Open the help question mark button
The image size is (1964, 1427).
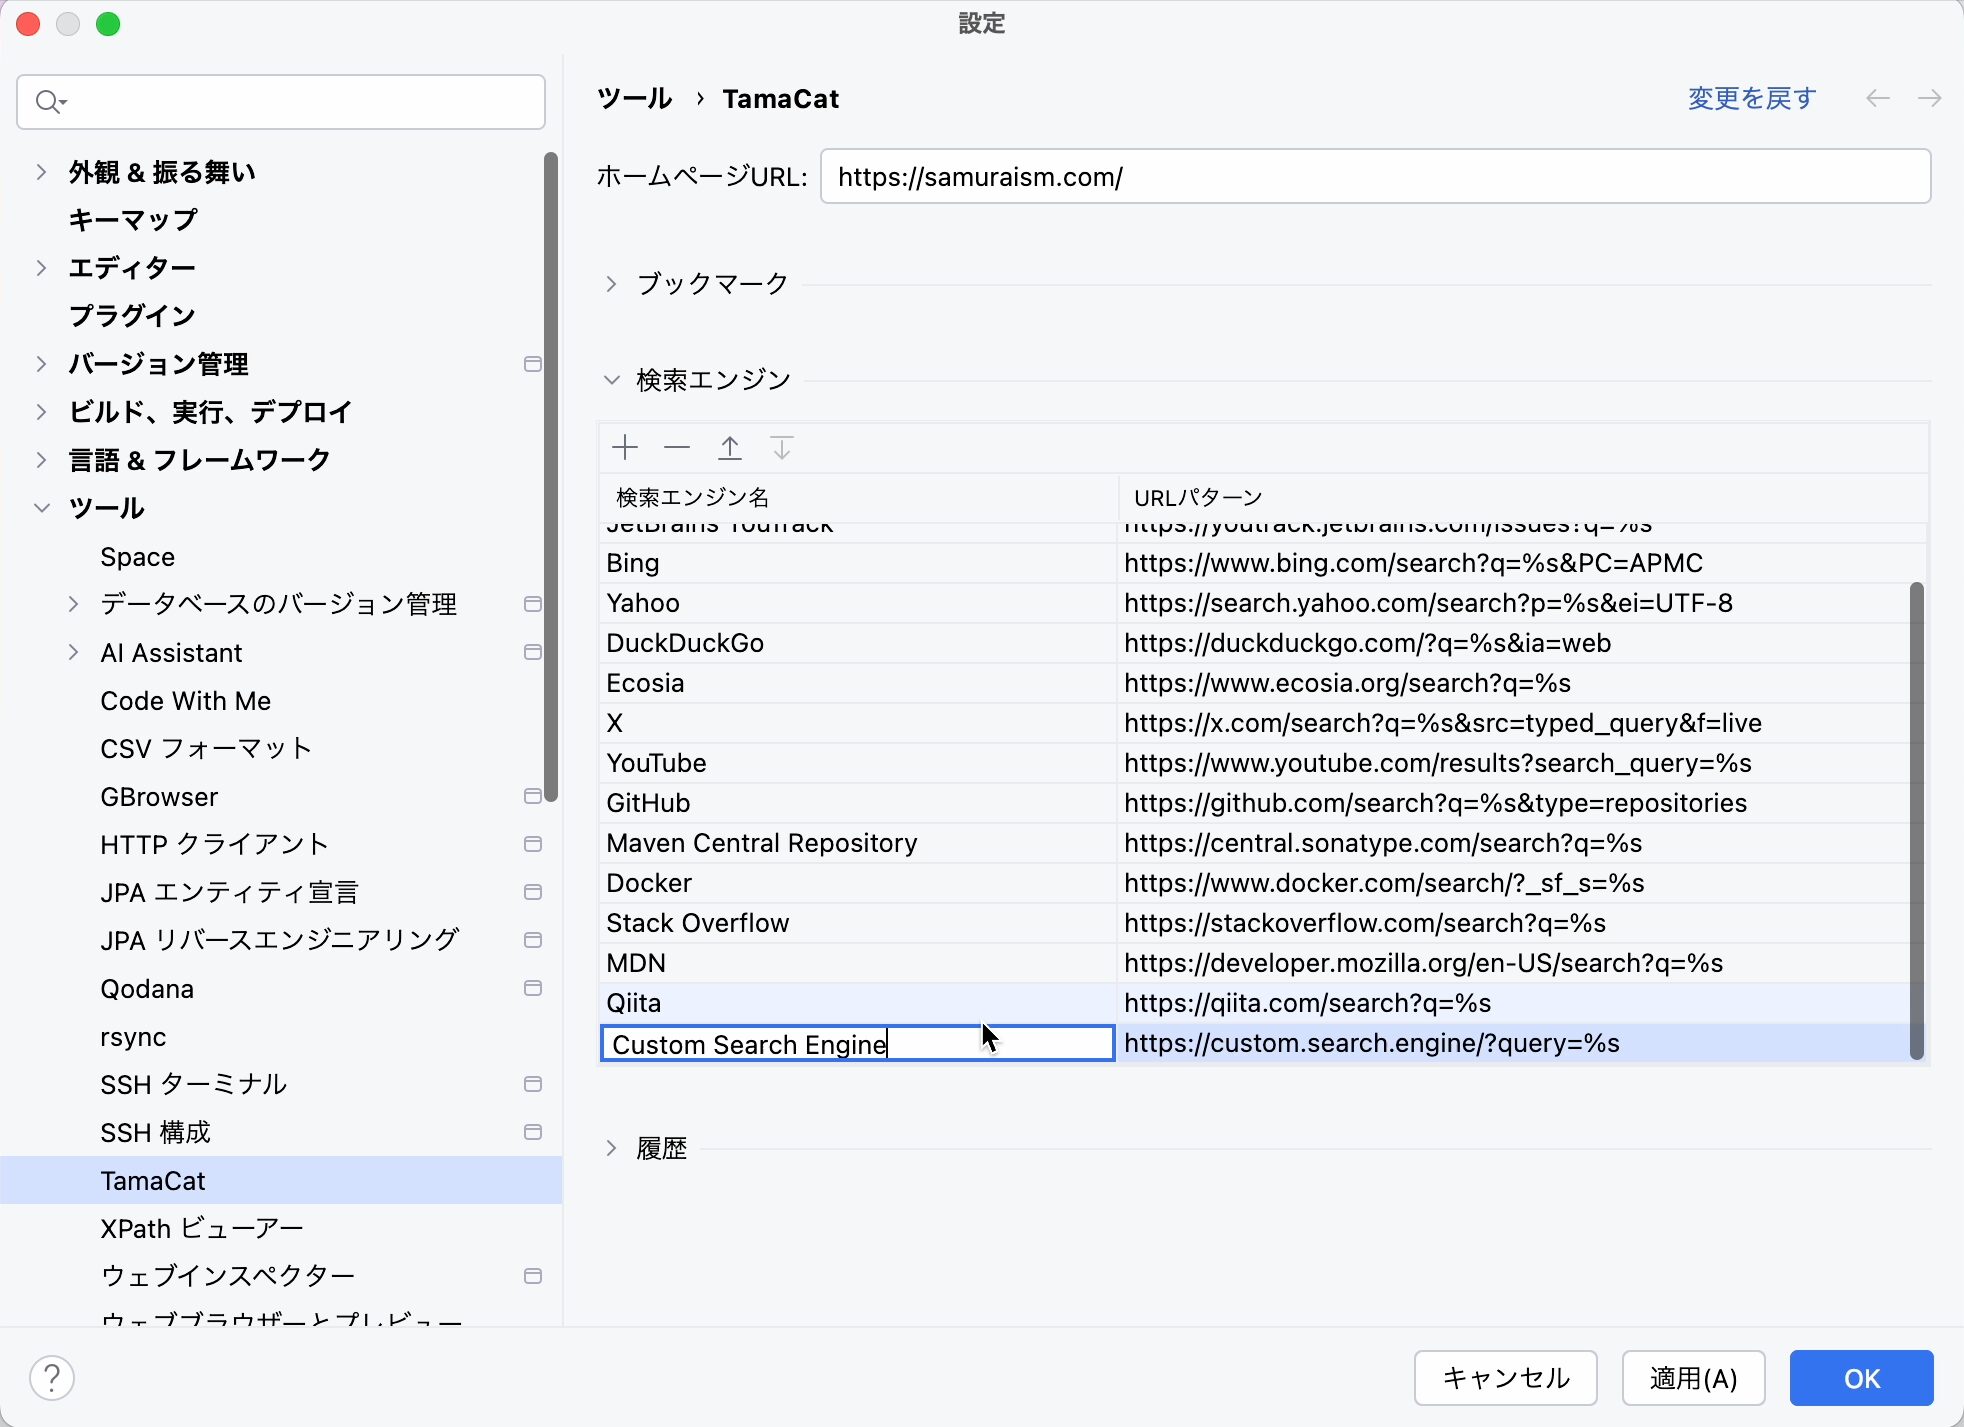[x=52, y=1378]
